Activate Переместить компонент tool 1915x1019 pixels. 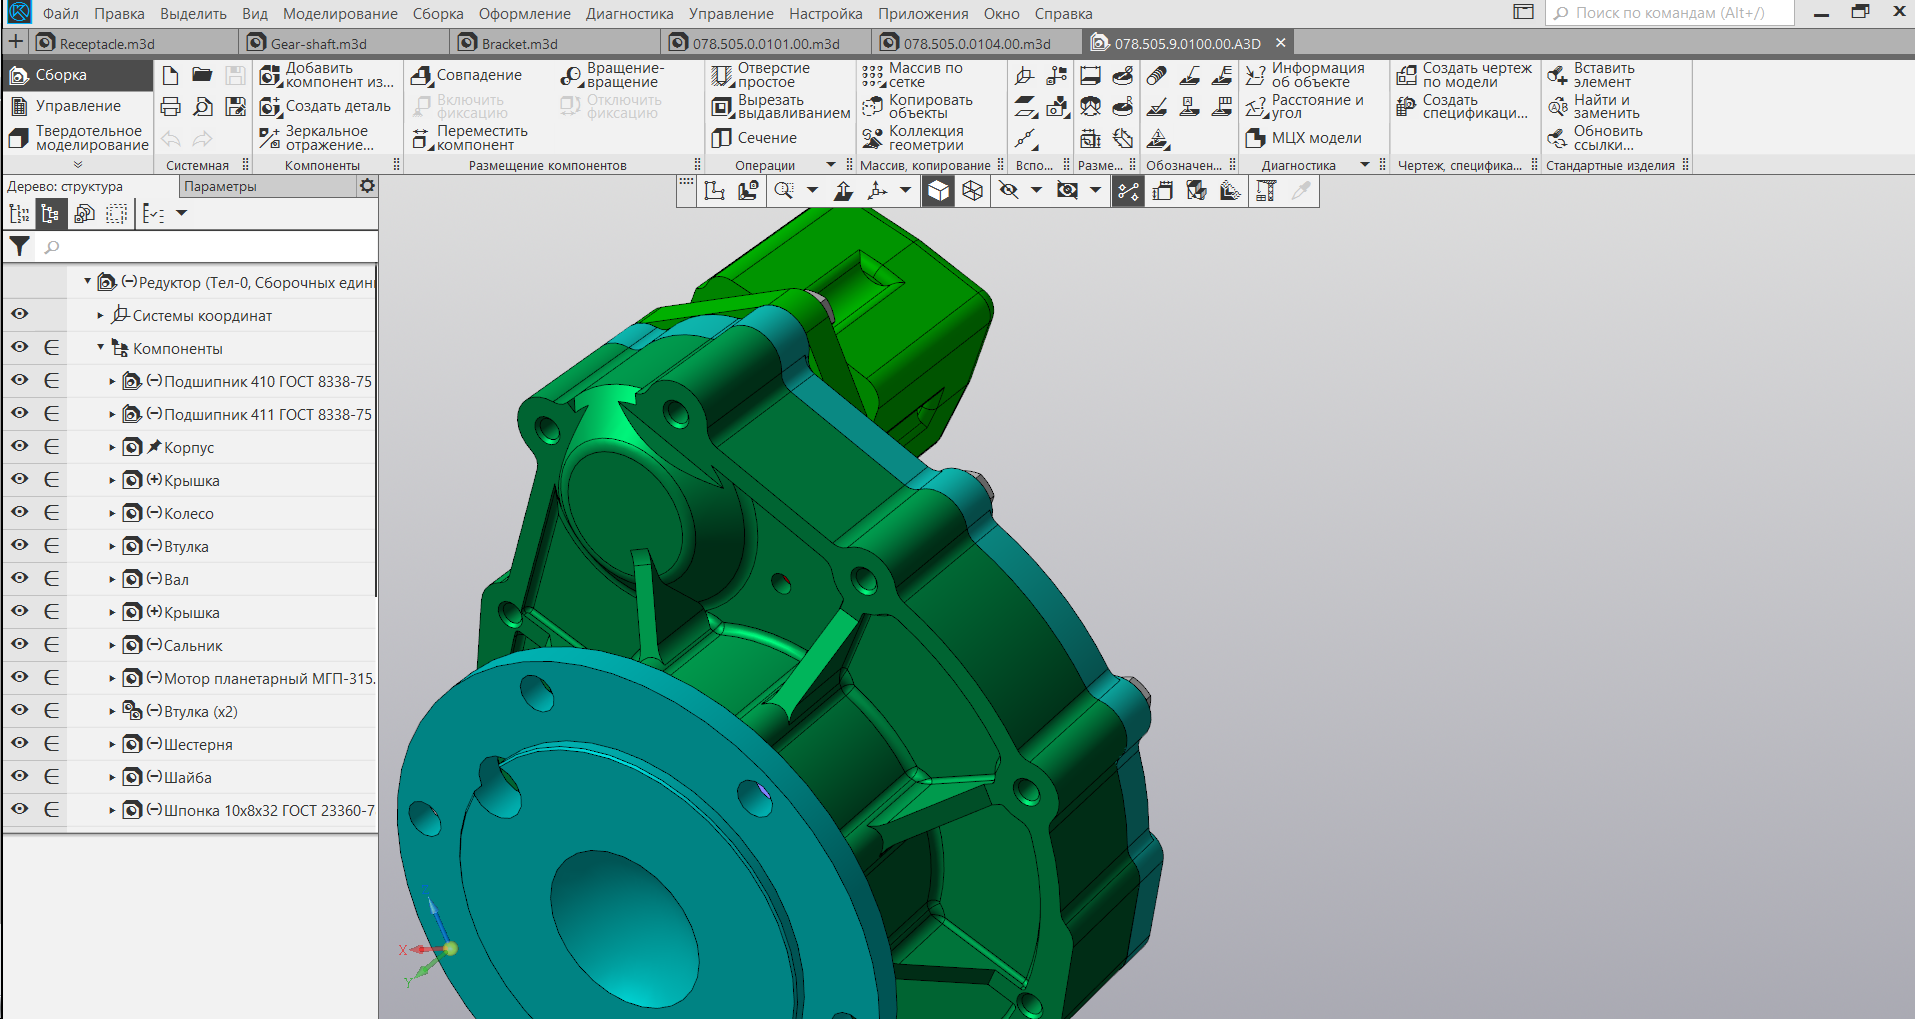click(469, 138)
